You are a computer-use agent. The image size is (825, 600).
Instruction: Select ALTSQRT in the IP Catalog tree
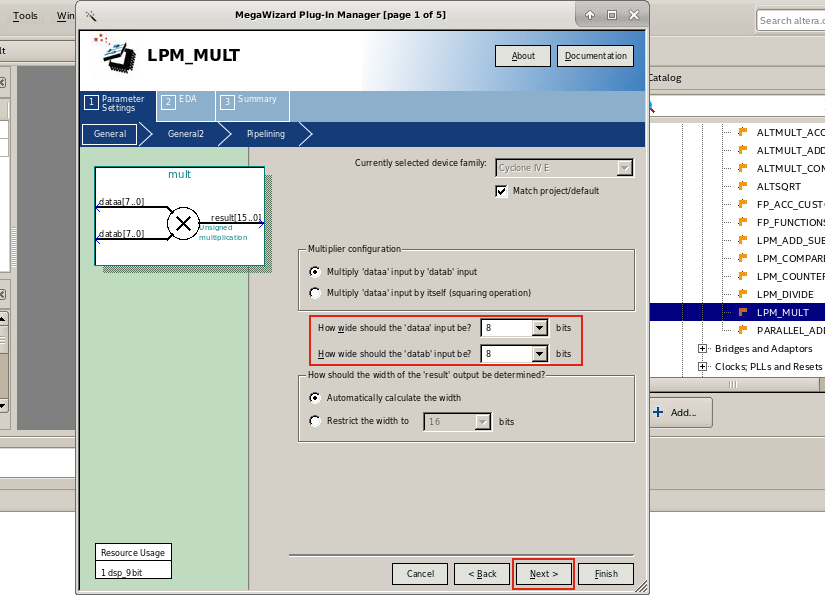point(779,186)
